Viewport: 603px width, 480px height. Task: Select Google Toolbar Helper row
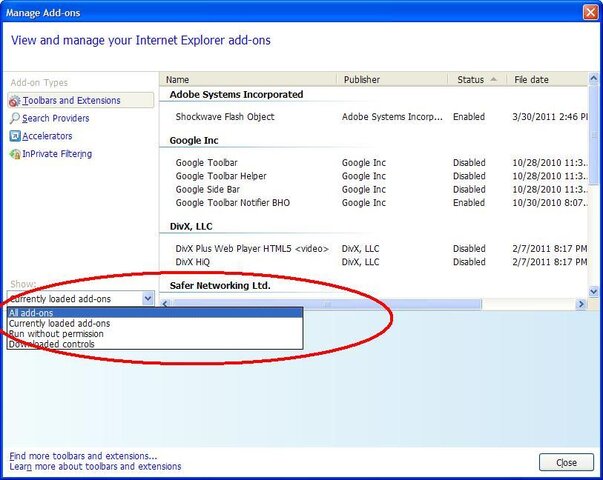[374, 176]
